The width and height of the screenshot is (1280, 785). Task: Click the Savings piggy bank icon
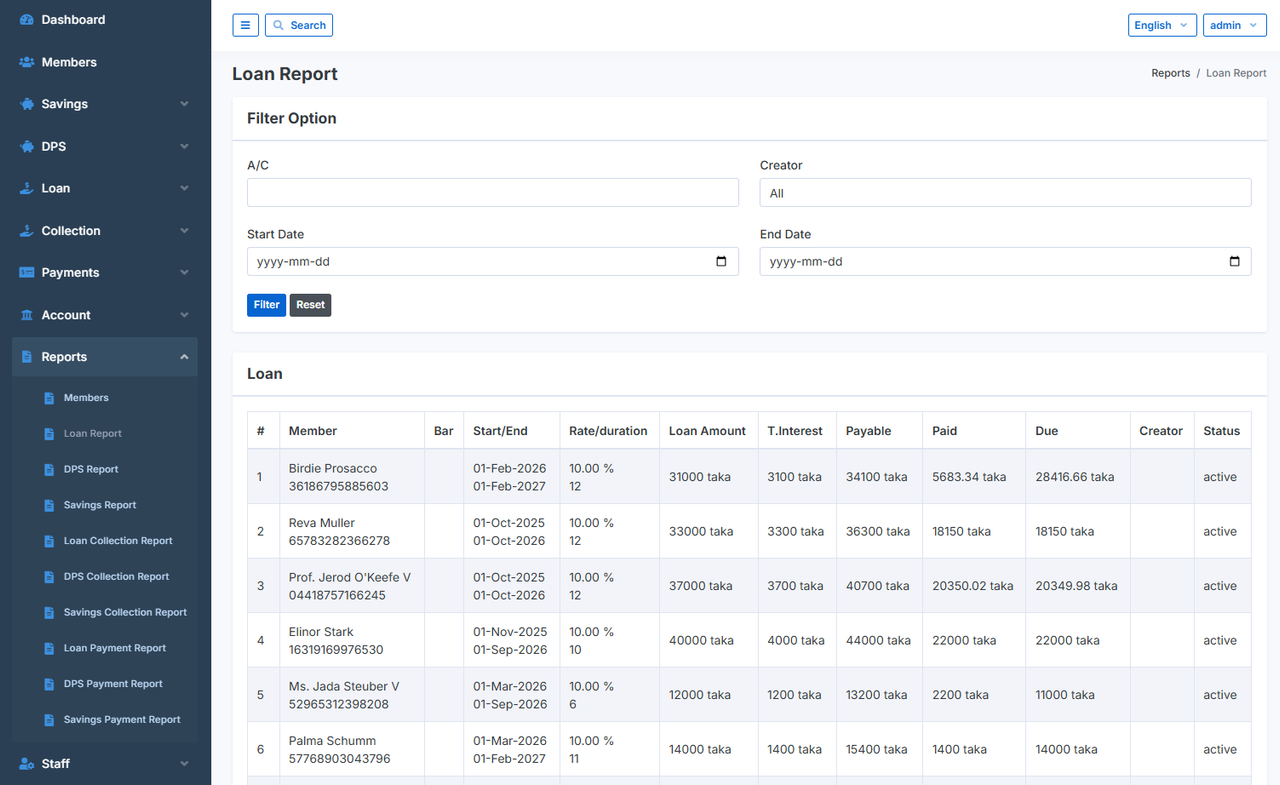tap(27, 104)
